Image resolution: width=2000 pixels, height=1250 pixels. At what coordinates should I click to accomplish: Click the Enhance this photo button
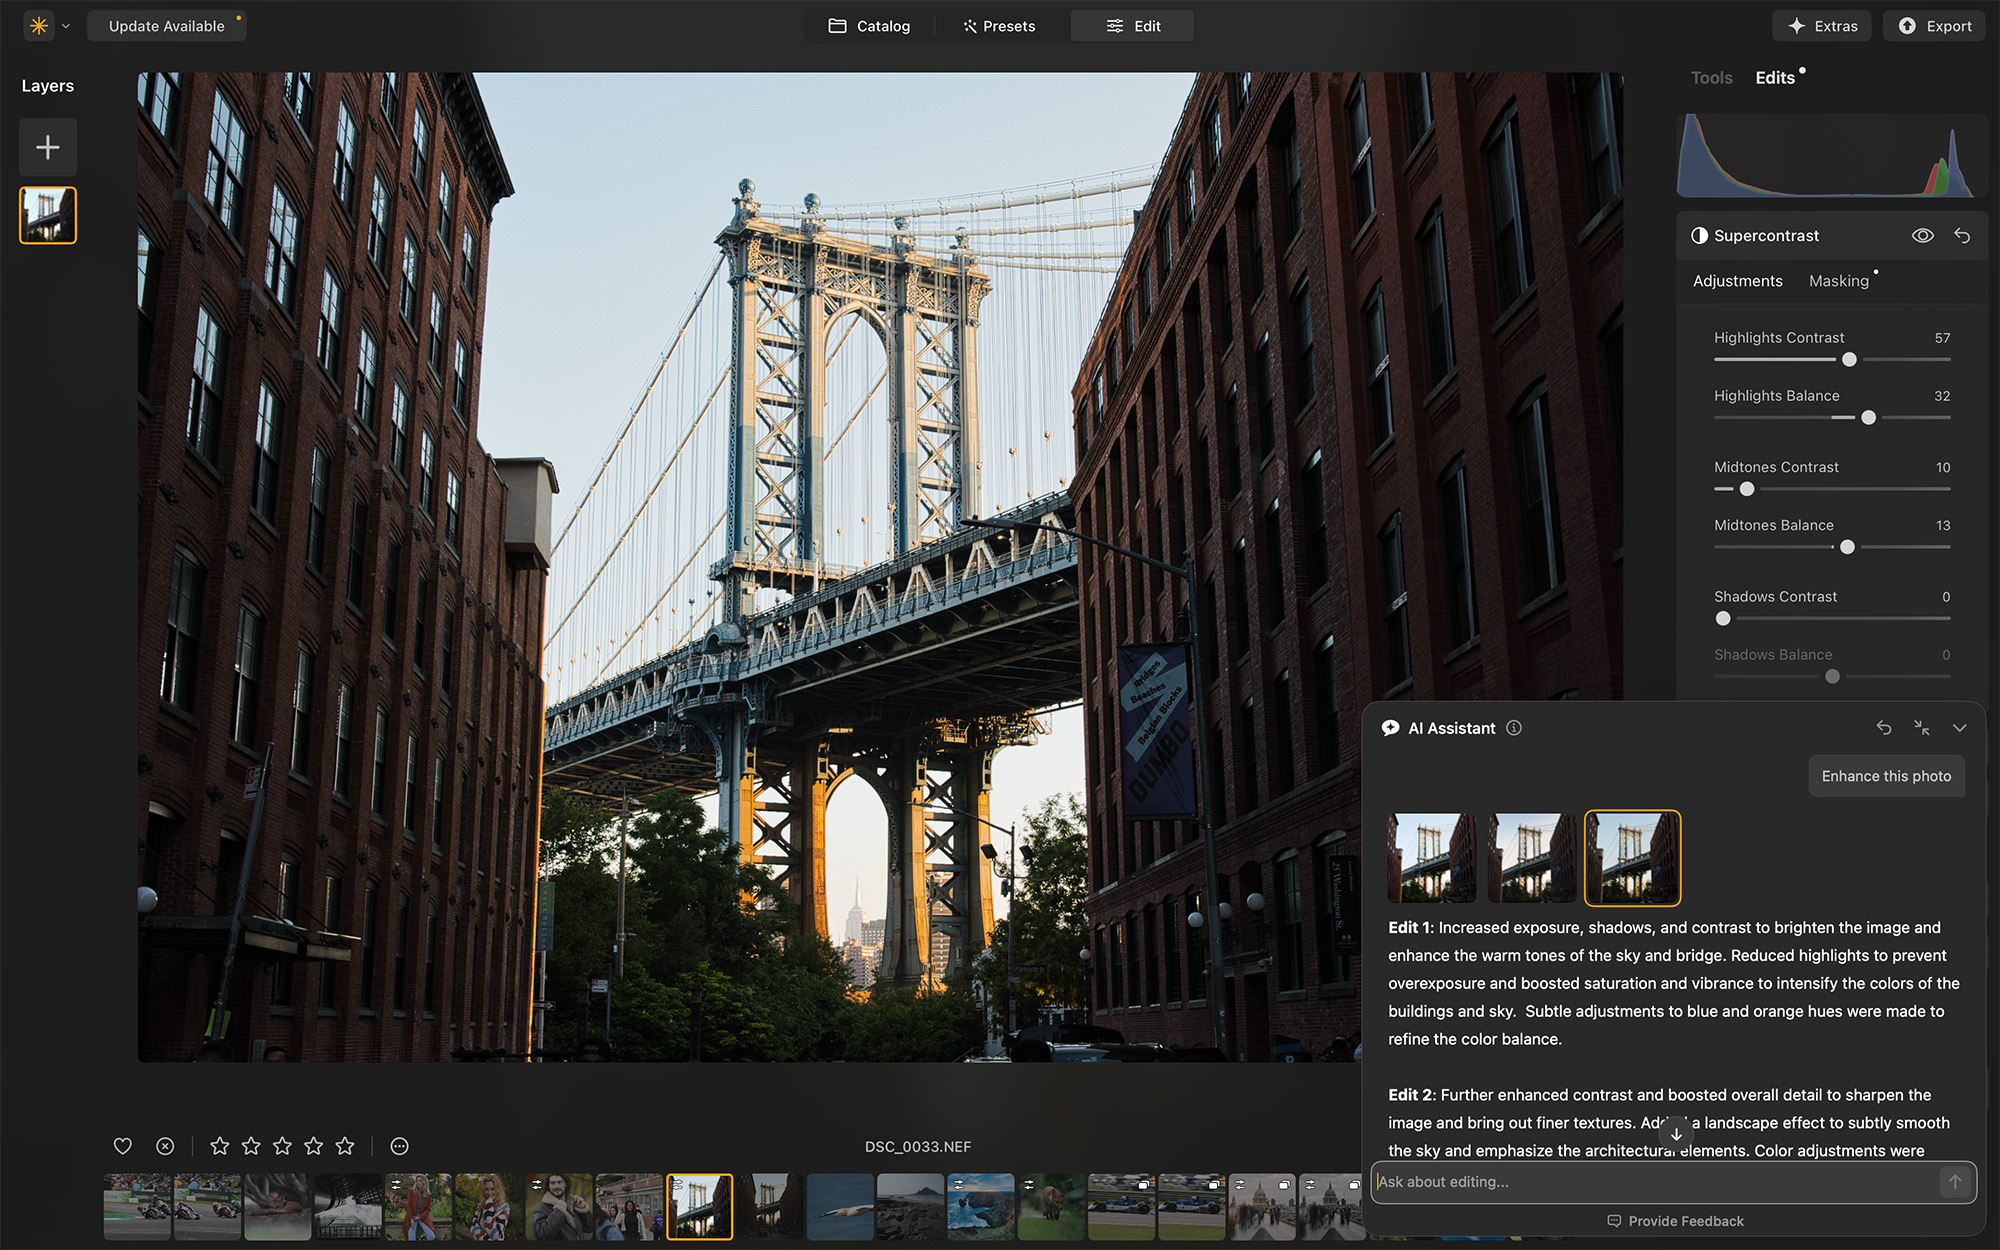point(1886,776)
